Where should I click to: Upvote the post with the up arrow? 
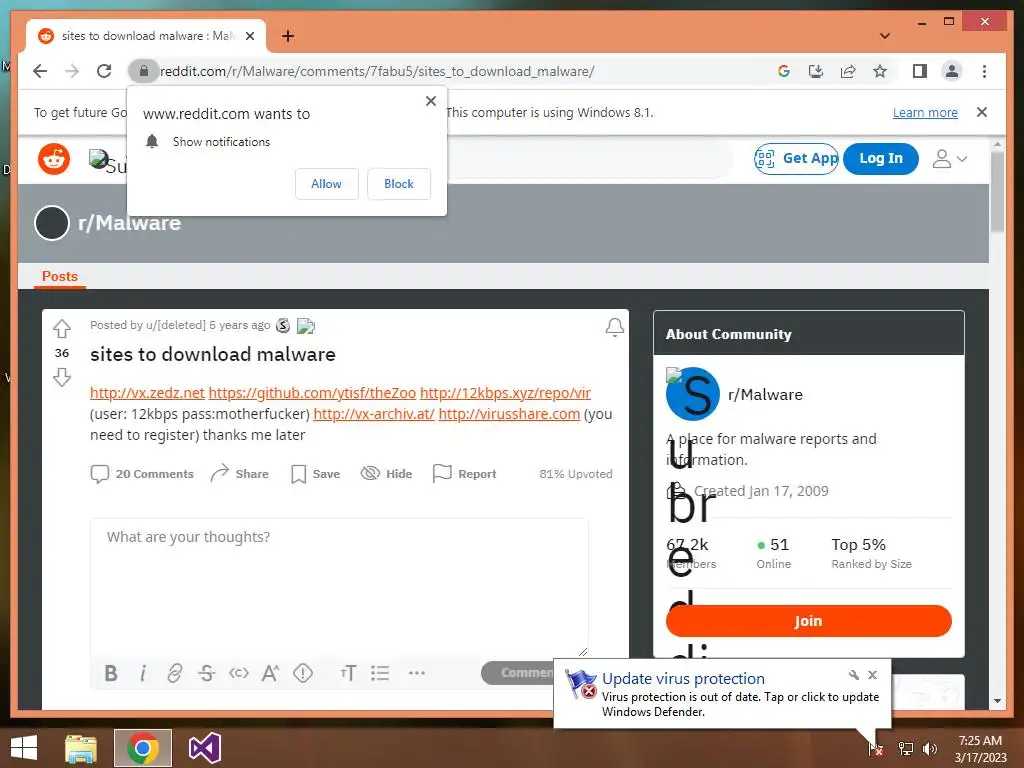pyautogui.click(x=62, y=328)
